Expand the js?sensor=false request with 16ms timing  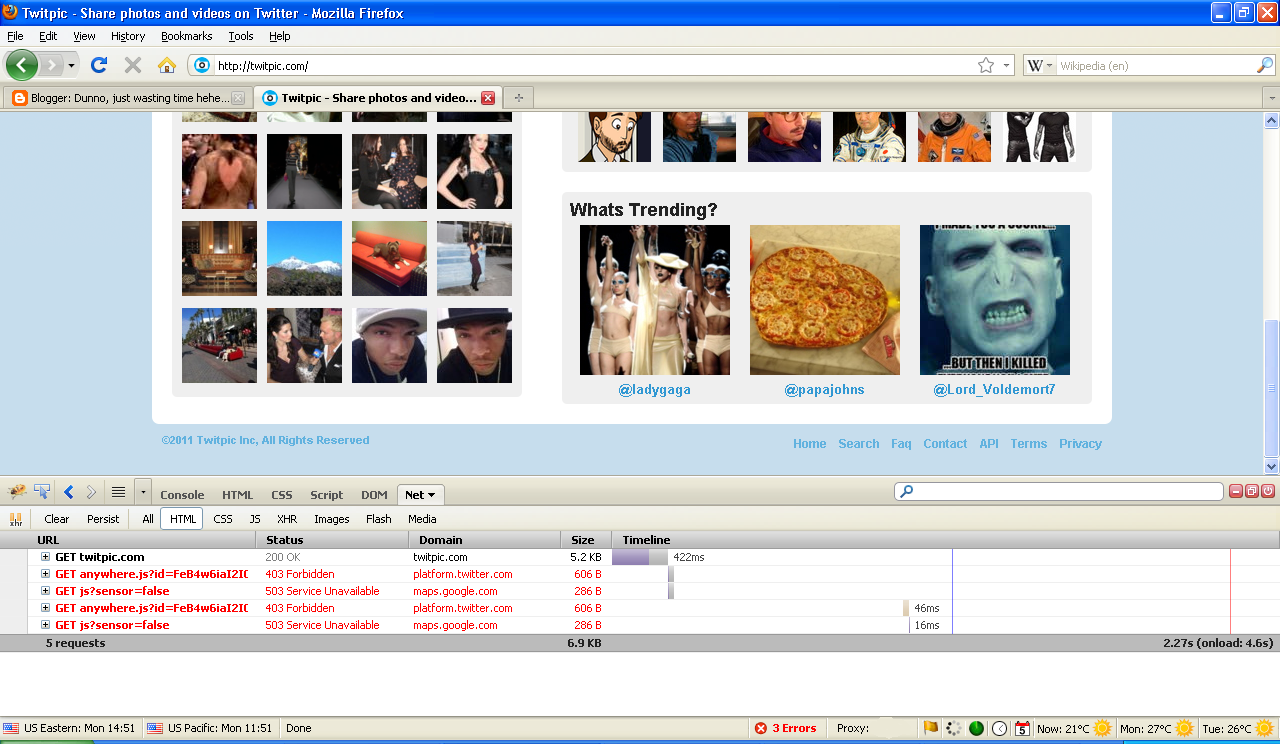pos(45,625)
